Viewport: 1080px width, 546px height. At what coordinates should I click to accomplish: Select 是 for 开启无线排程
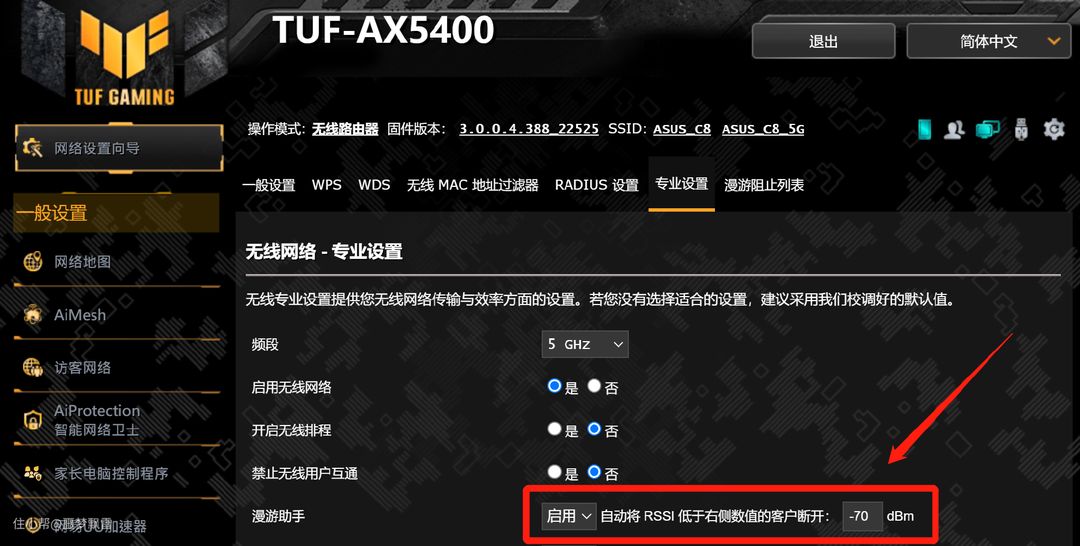click(554, 429)
